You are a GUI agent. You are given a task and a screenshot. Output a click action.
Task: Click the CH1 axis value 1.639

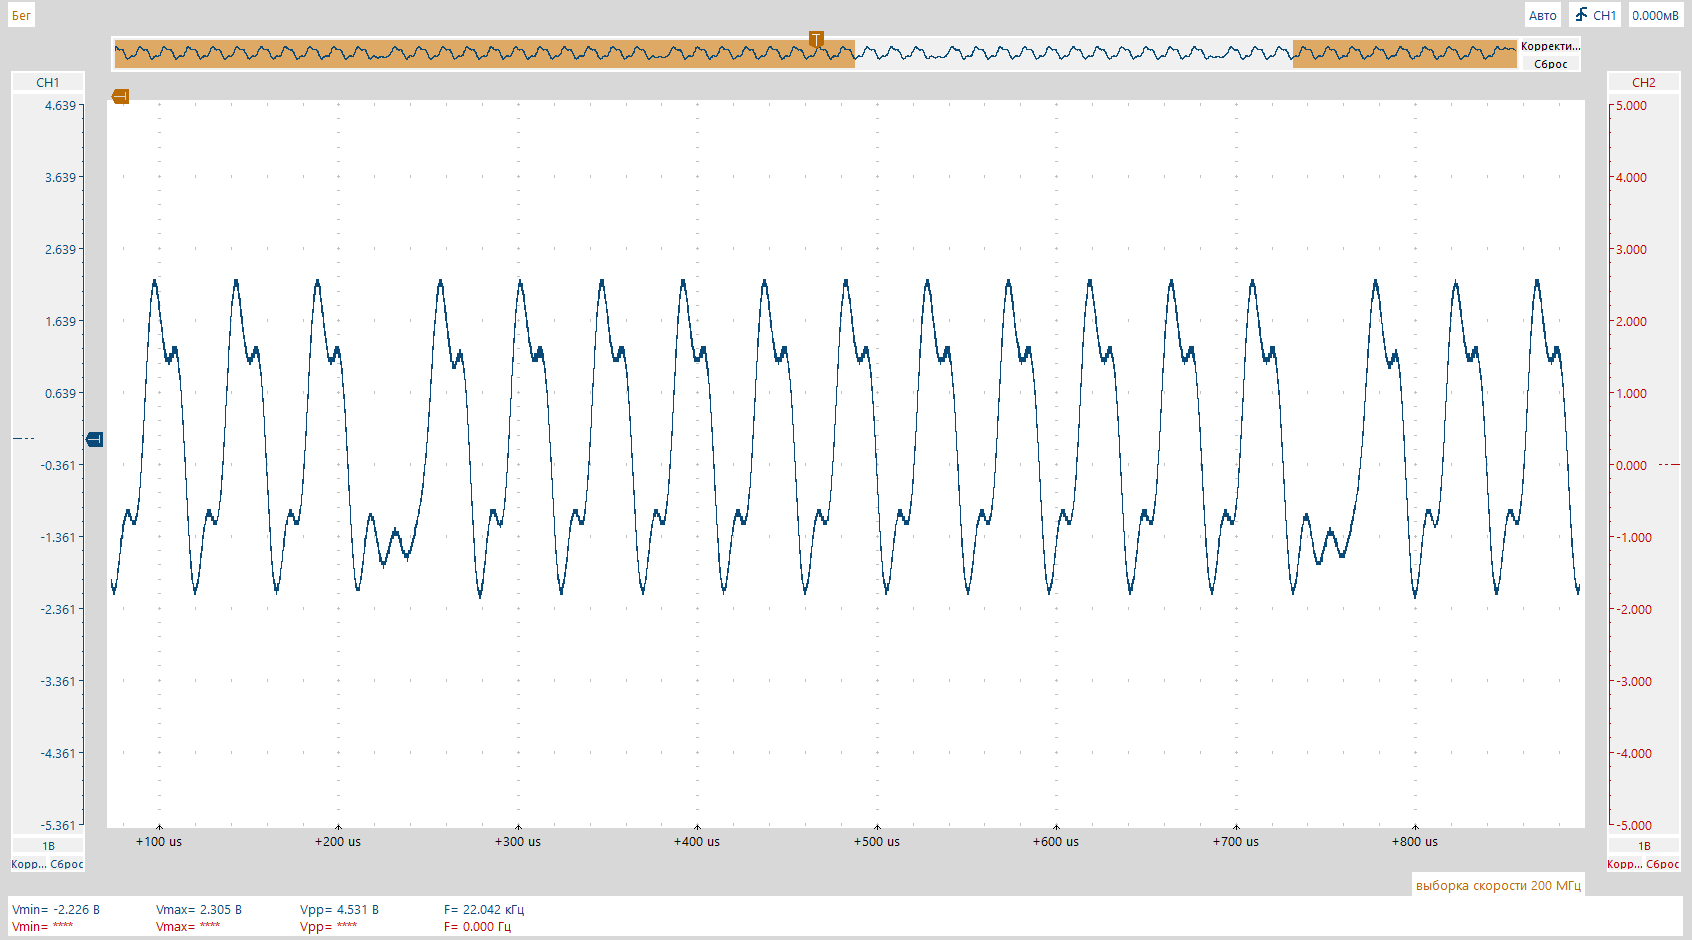tap(60, 321)
